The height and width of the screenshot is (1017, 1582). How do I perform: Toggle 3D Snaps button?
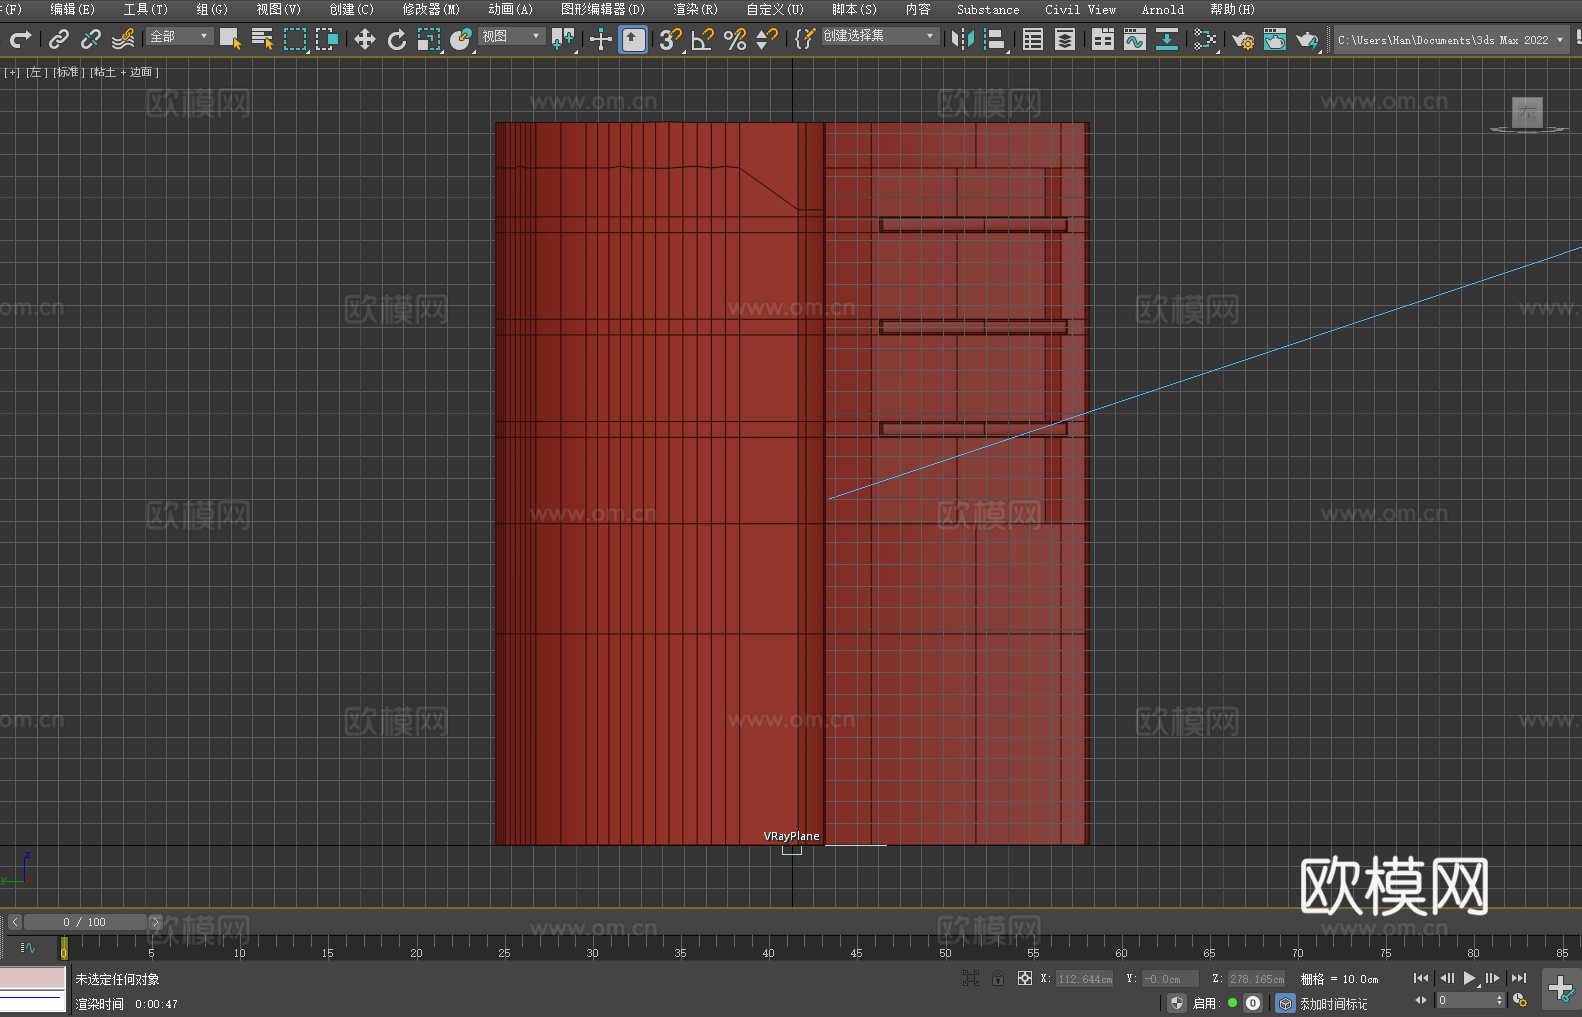pyautogui.click(x=671, y=39)
